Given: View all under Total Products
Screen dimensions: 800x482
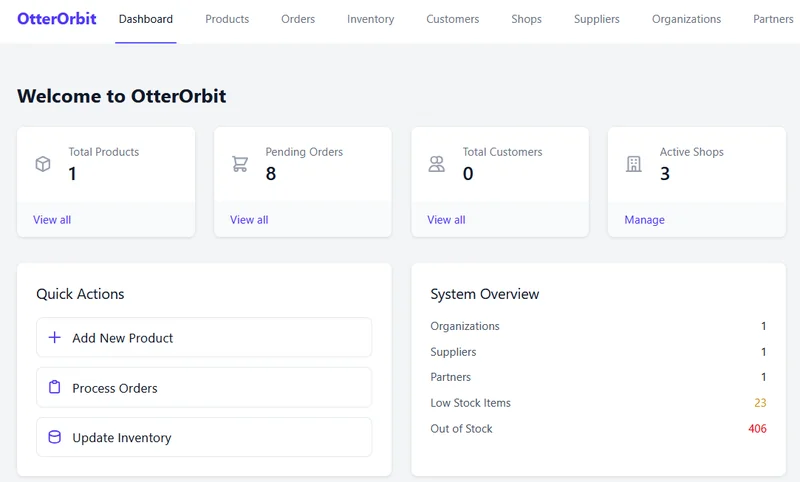Looking at the screenshot, I should (52, 220).
